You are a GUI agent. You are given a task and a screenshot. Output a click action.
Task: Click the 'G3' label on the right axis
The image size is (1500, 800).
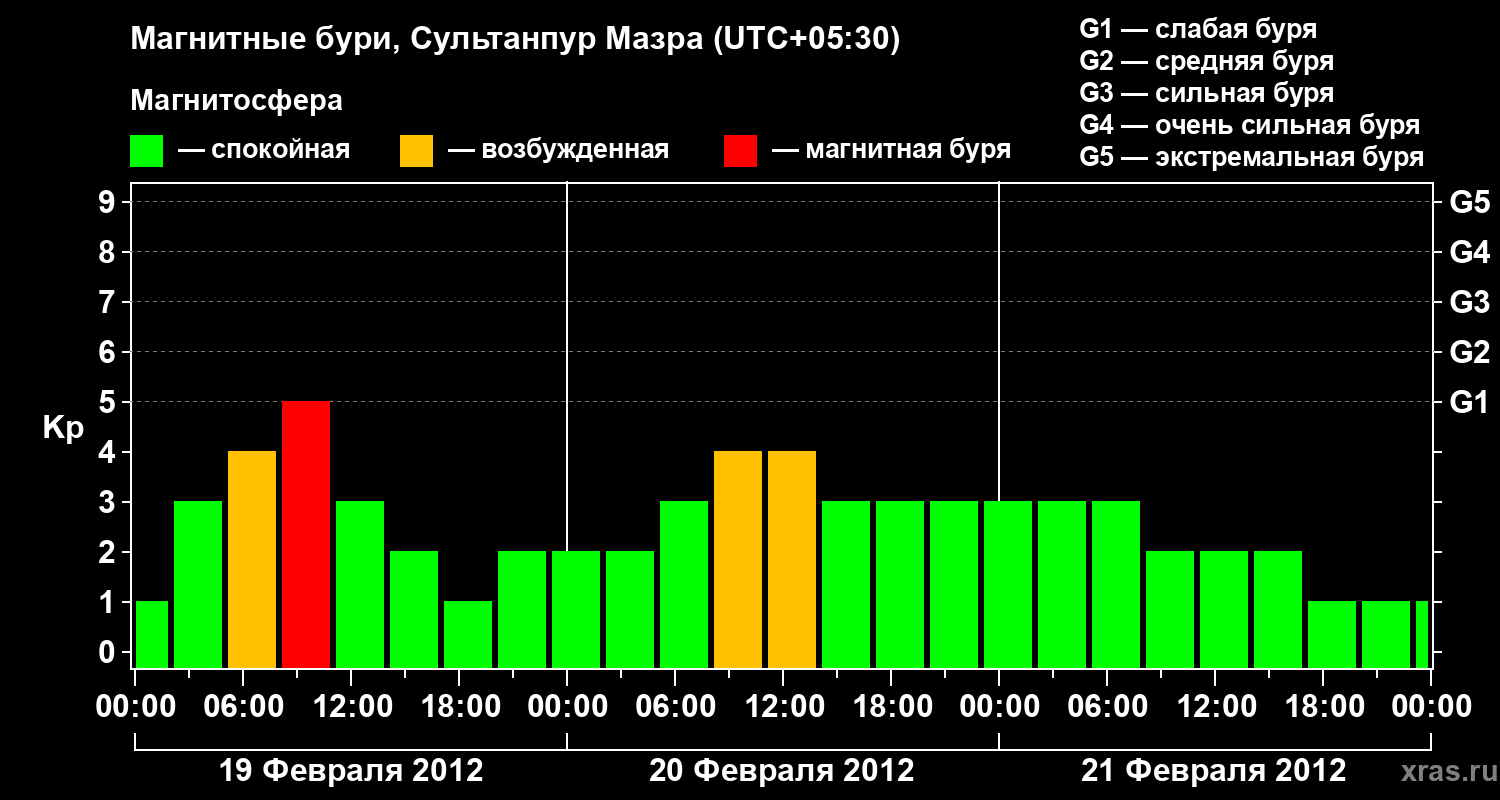(1469, 302)
